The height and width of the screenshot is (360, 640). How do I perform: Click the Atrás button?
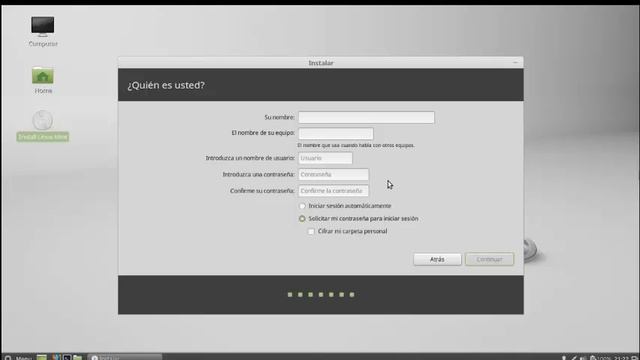[437, 259]
